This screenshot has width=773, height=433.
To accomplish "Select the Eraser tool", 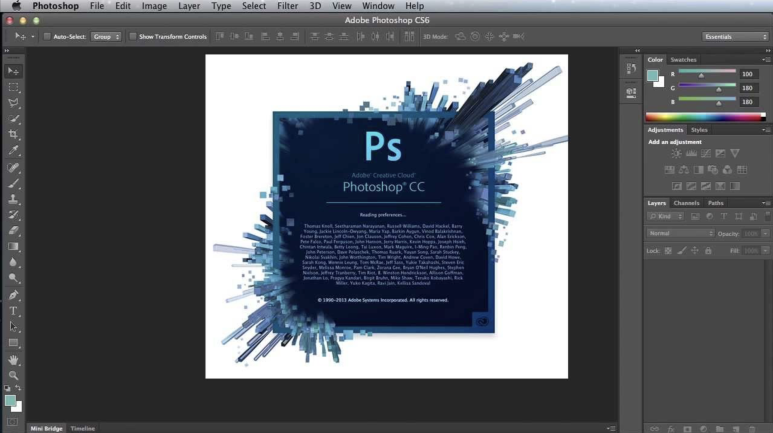I will [13, 230].
